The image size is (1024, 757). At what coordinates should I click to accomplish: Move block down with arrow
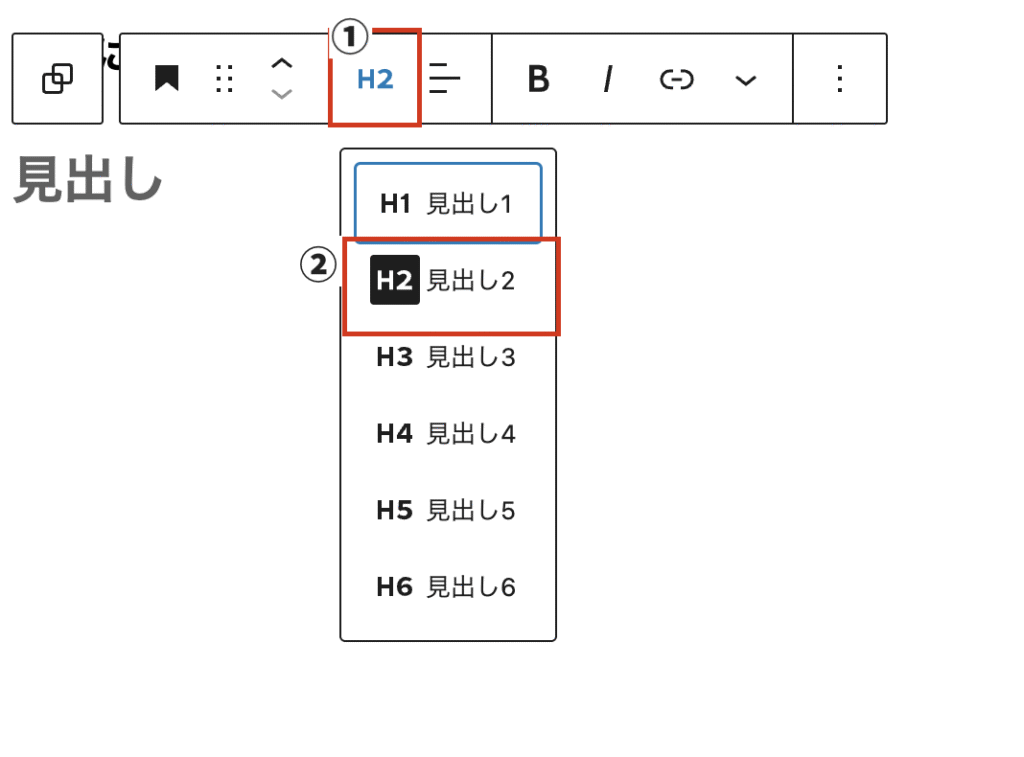283,94
